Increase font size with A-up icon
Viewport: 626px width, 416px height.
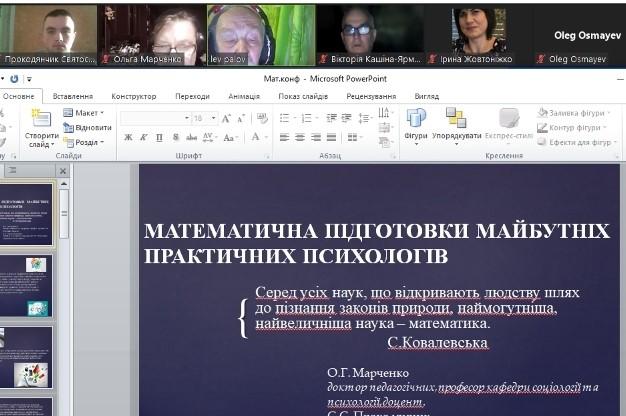coord(226,118)
